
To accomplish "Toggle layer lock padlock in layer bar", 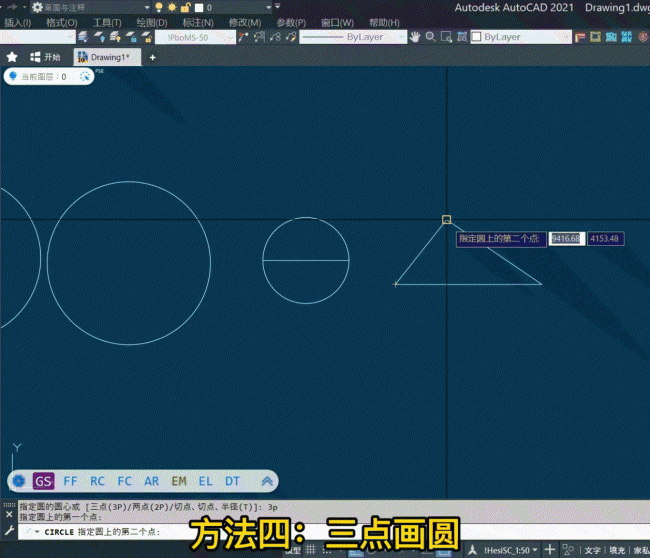I will [x=185, y=7].
